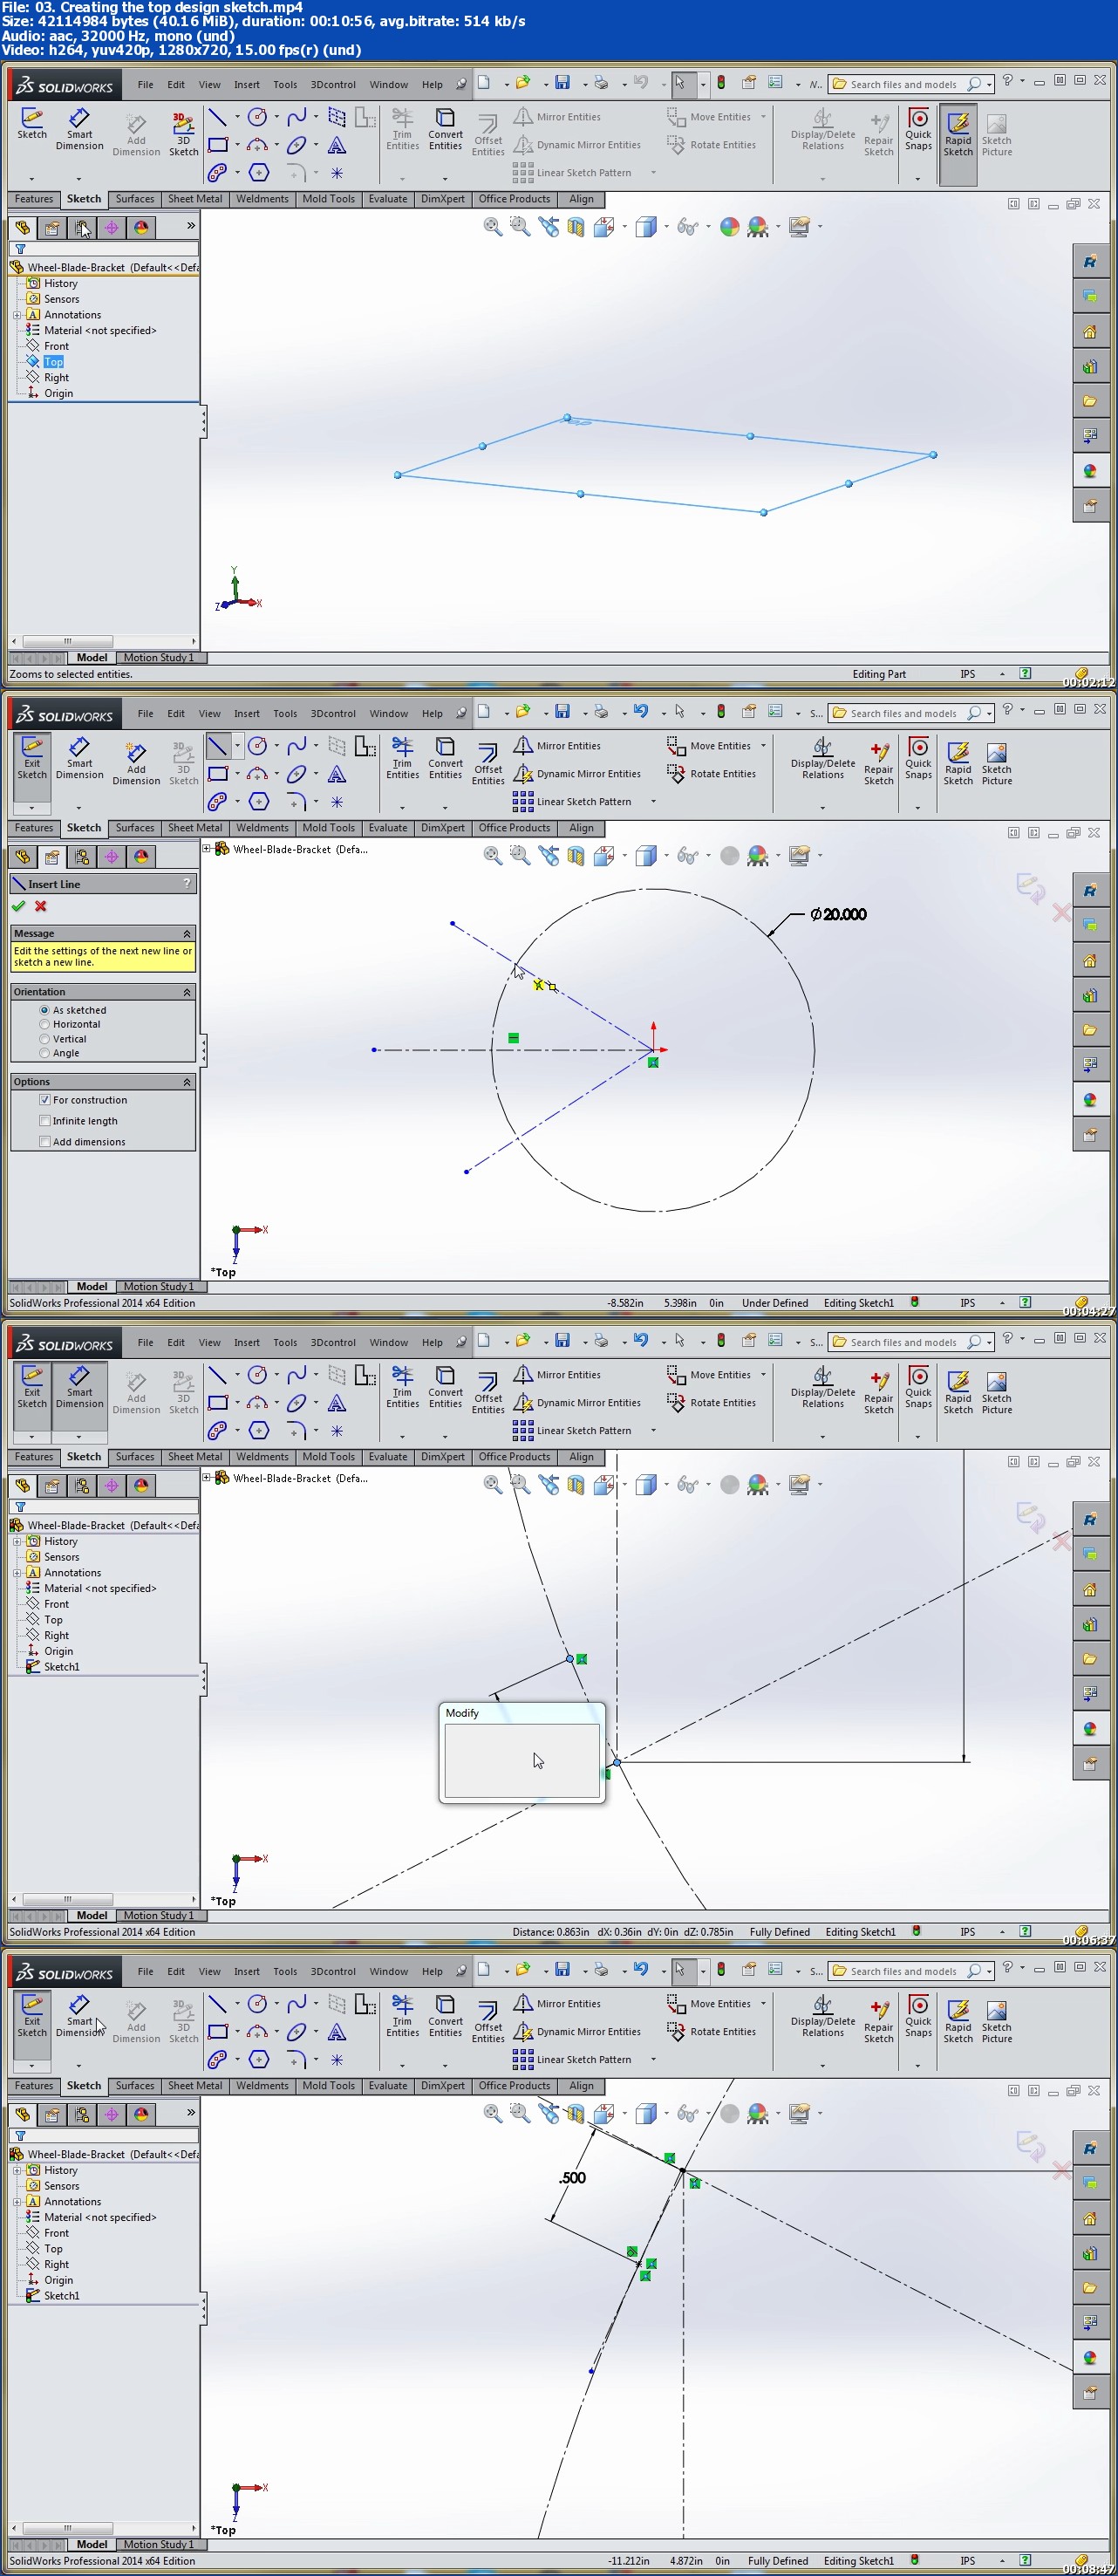The height and width of the screenshot is (2576, 1118).
Task: Click Save icon in the blue-plane window toolbar
Action: pos(562,82)
